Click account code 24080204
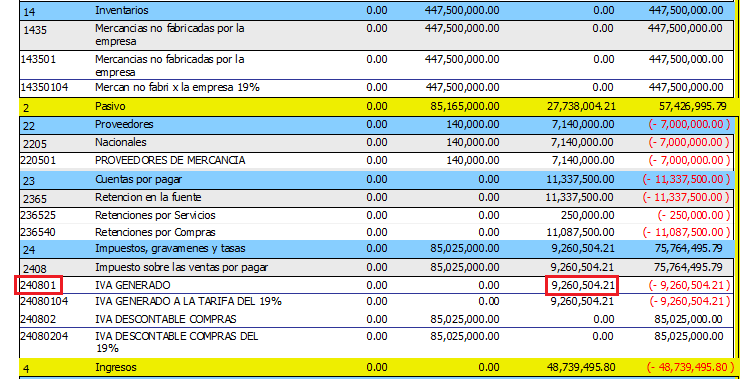The width and height of the screenshot is (744, 379). pos(44,336)
